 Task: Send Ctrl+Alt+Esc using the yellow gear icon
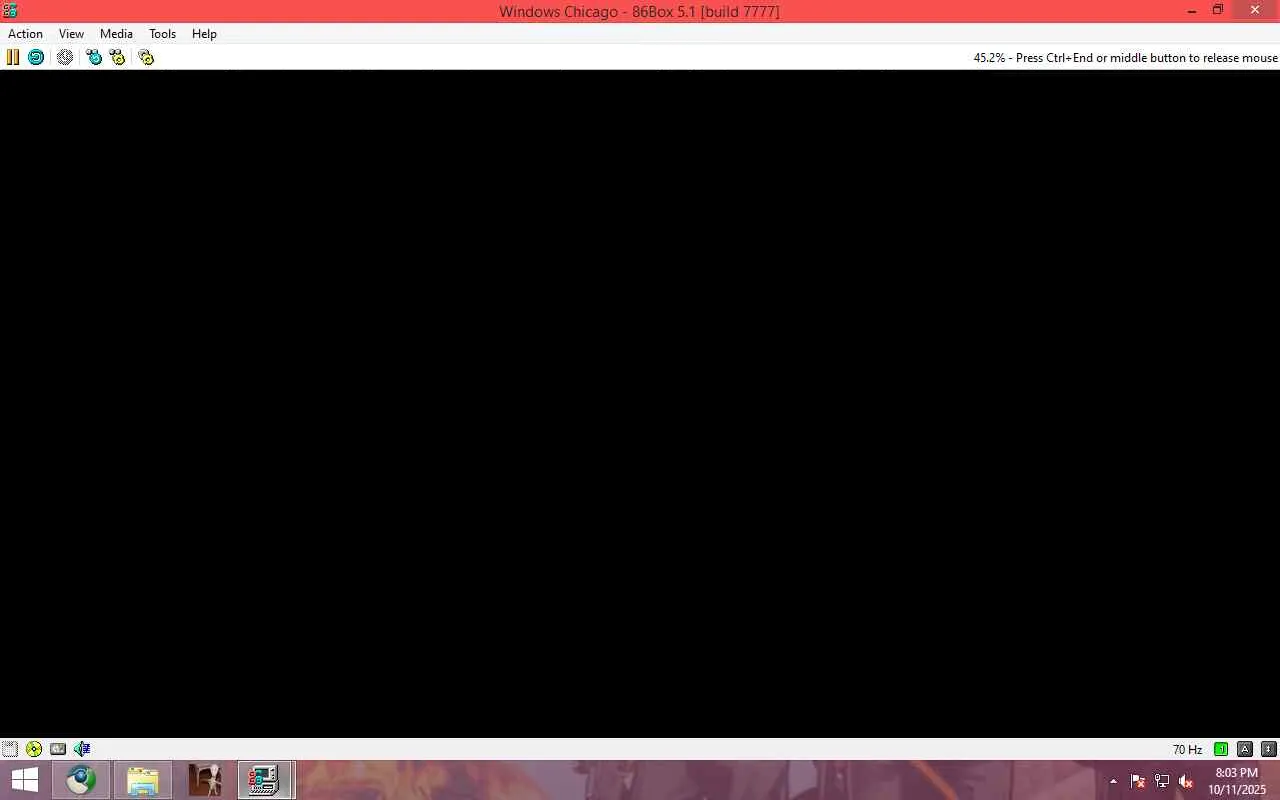pyautogui.click(x=118, y=57)
